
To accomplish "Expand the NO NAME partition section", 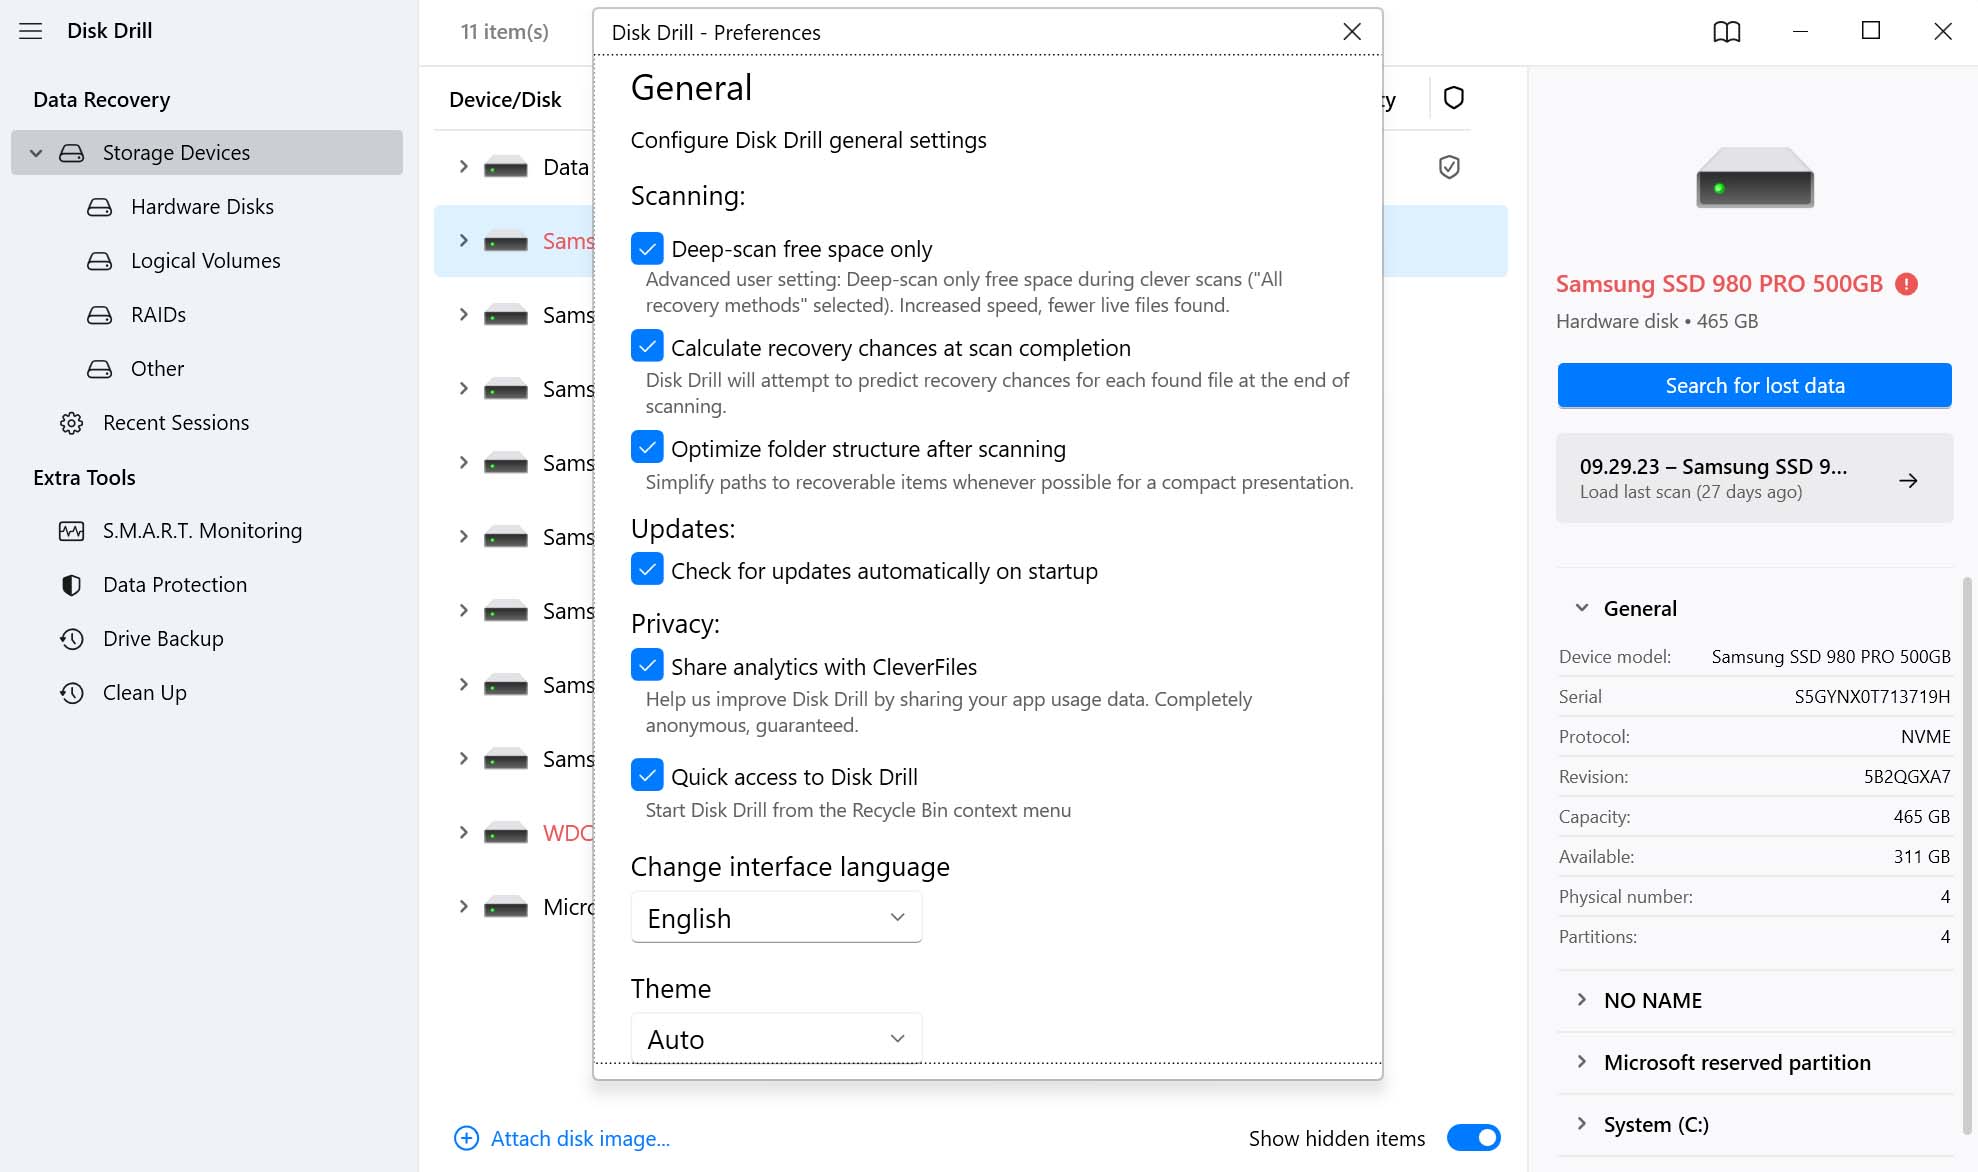I will click(x=1580, y=1000).
